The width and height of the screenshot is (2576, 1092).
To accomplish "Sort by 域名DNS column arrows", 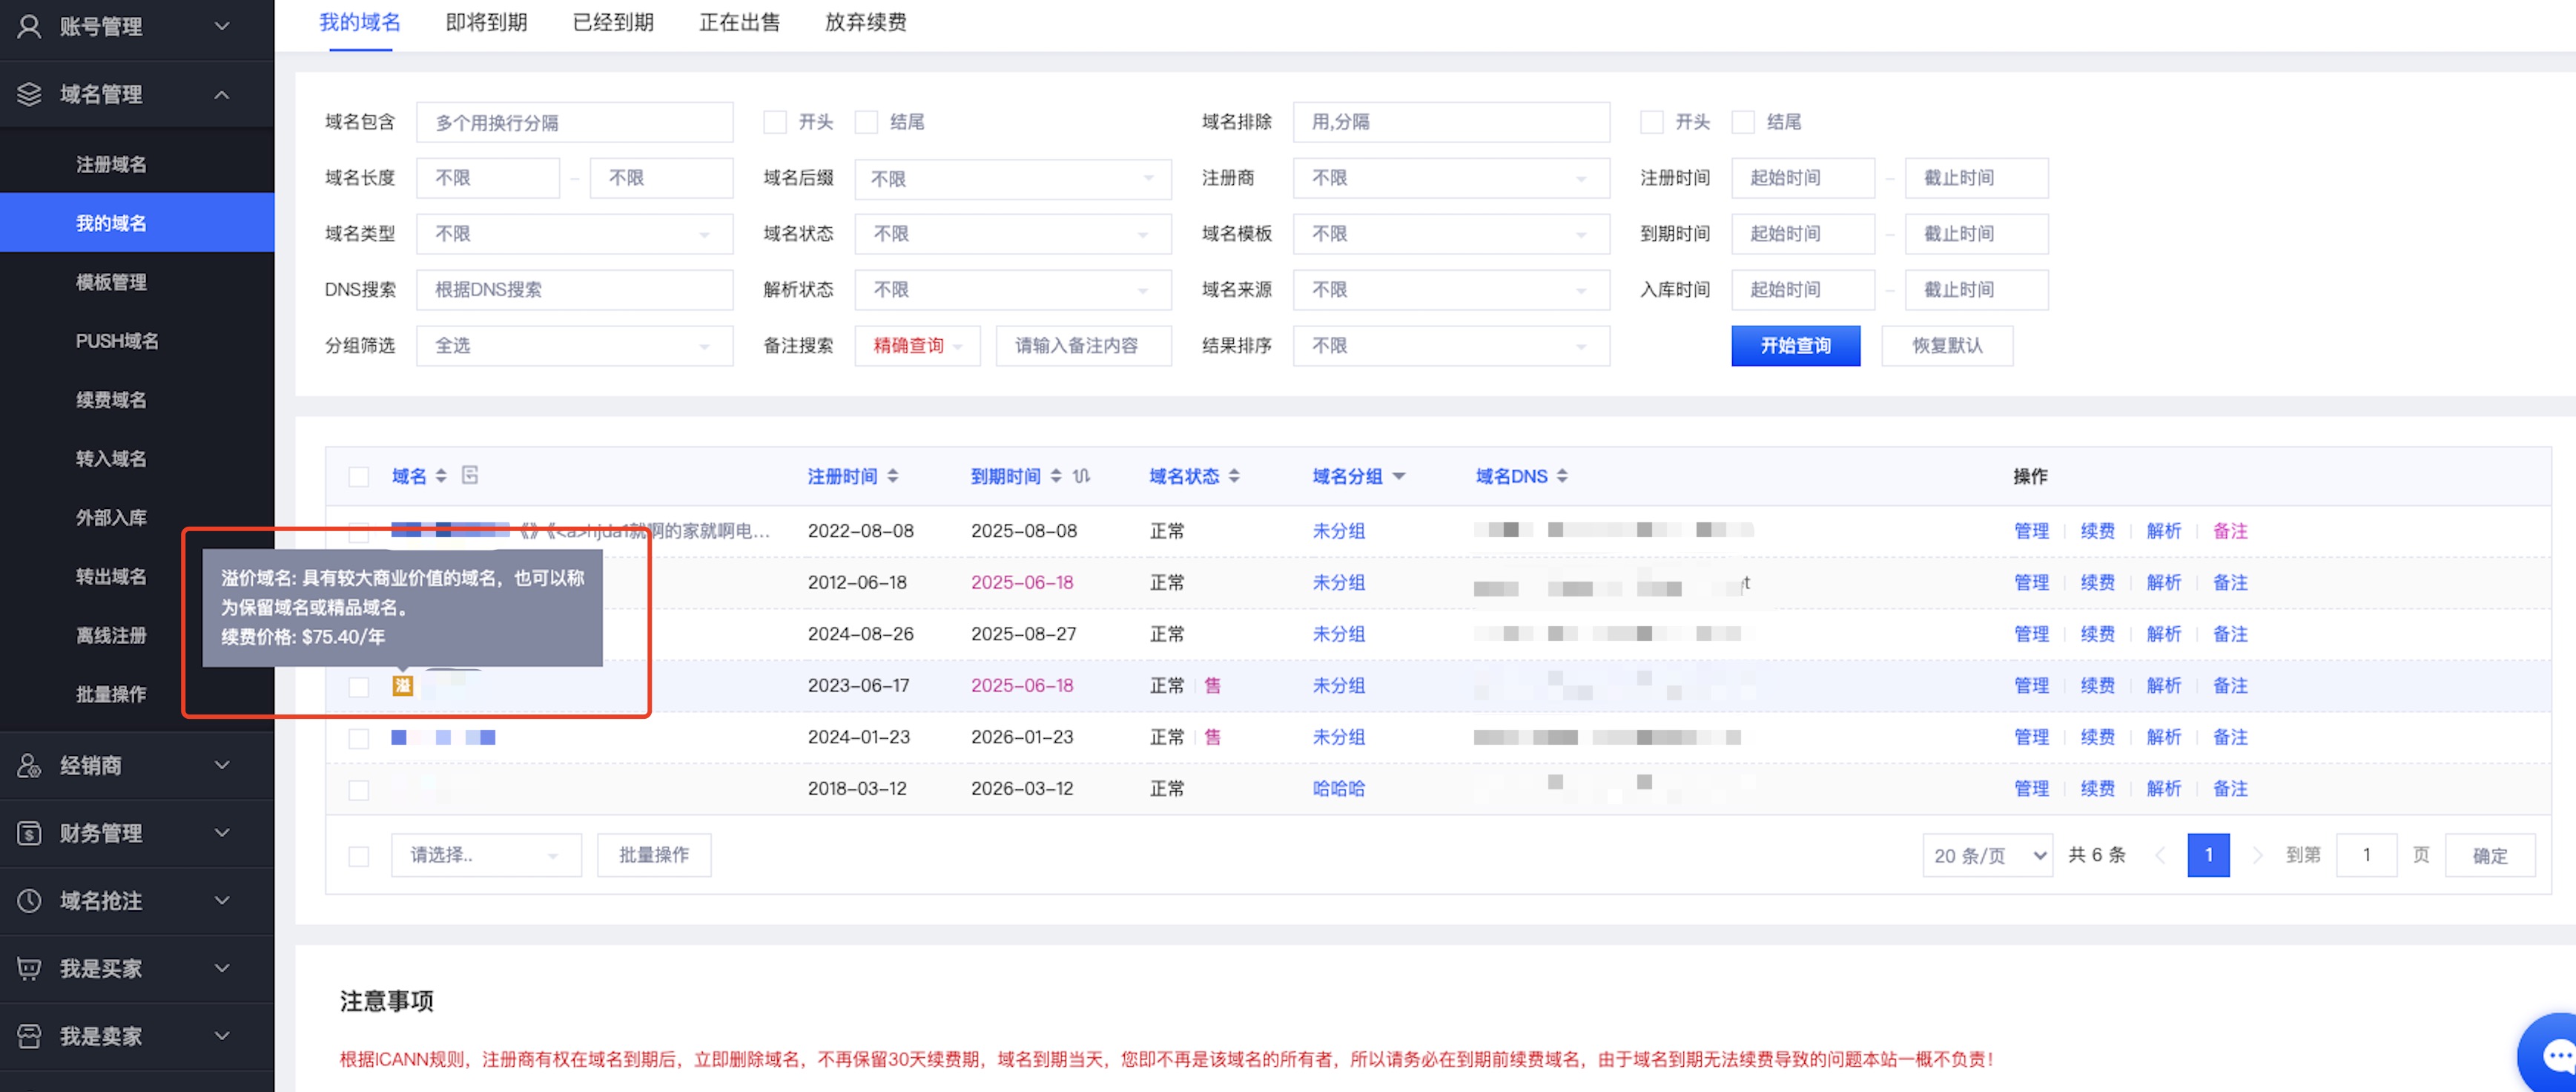I will 1562,476.
